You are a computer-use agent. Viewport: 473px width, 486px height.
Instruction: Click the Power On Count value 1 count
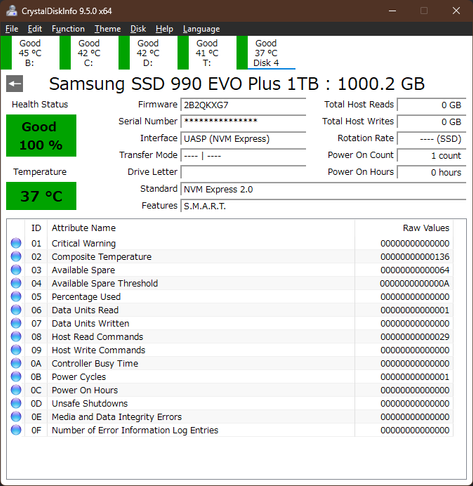coord(432,155)
